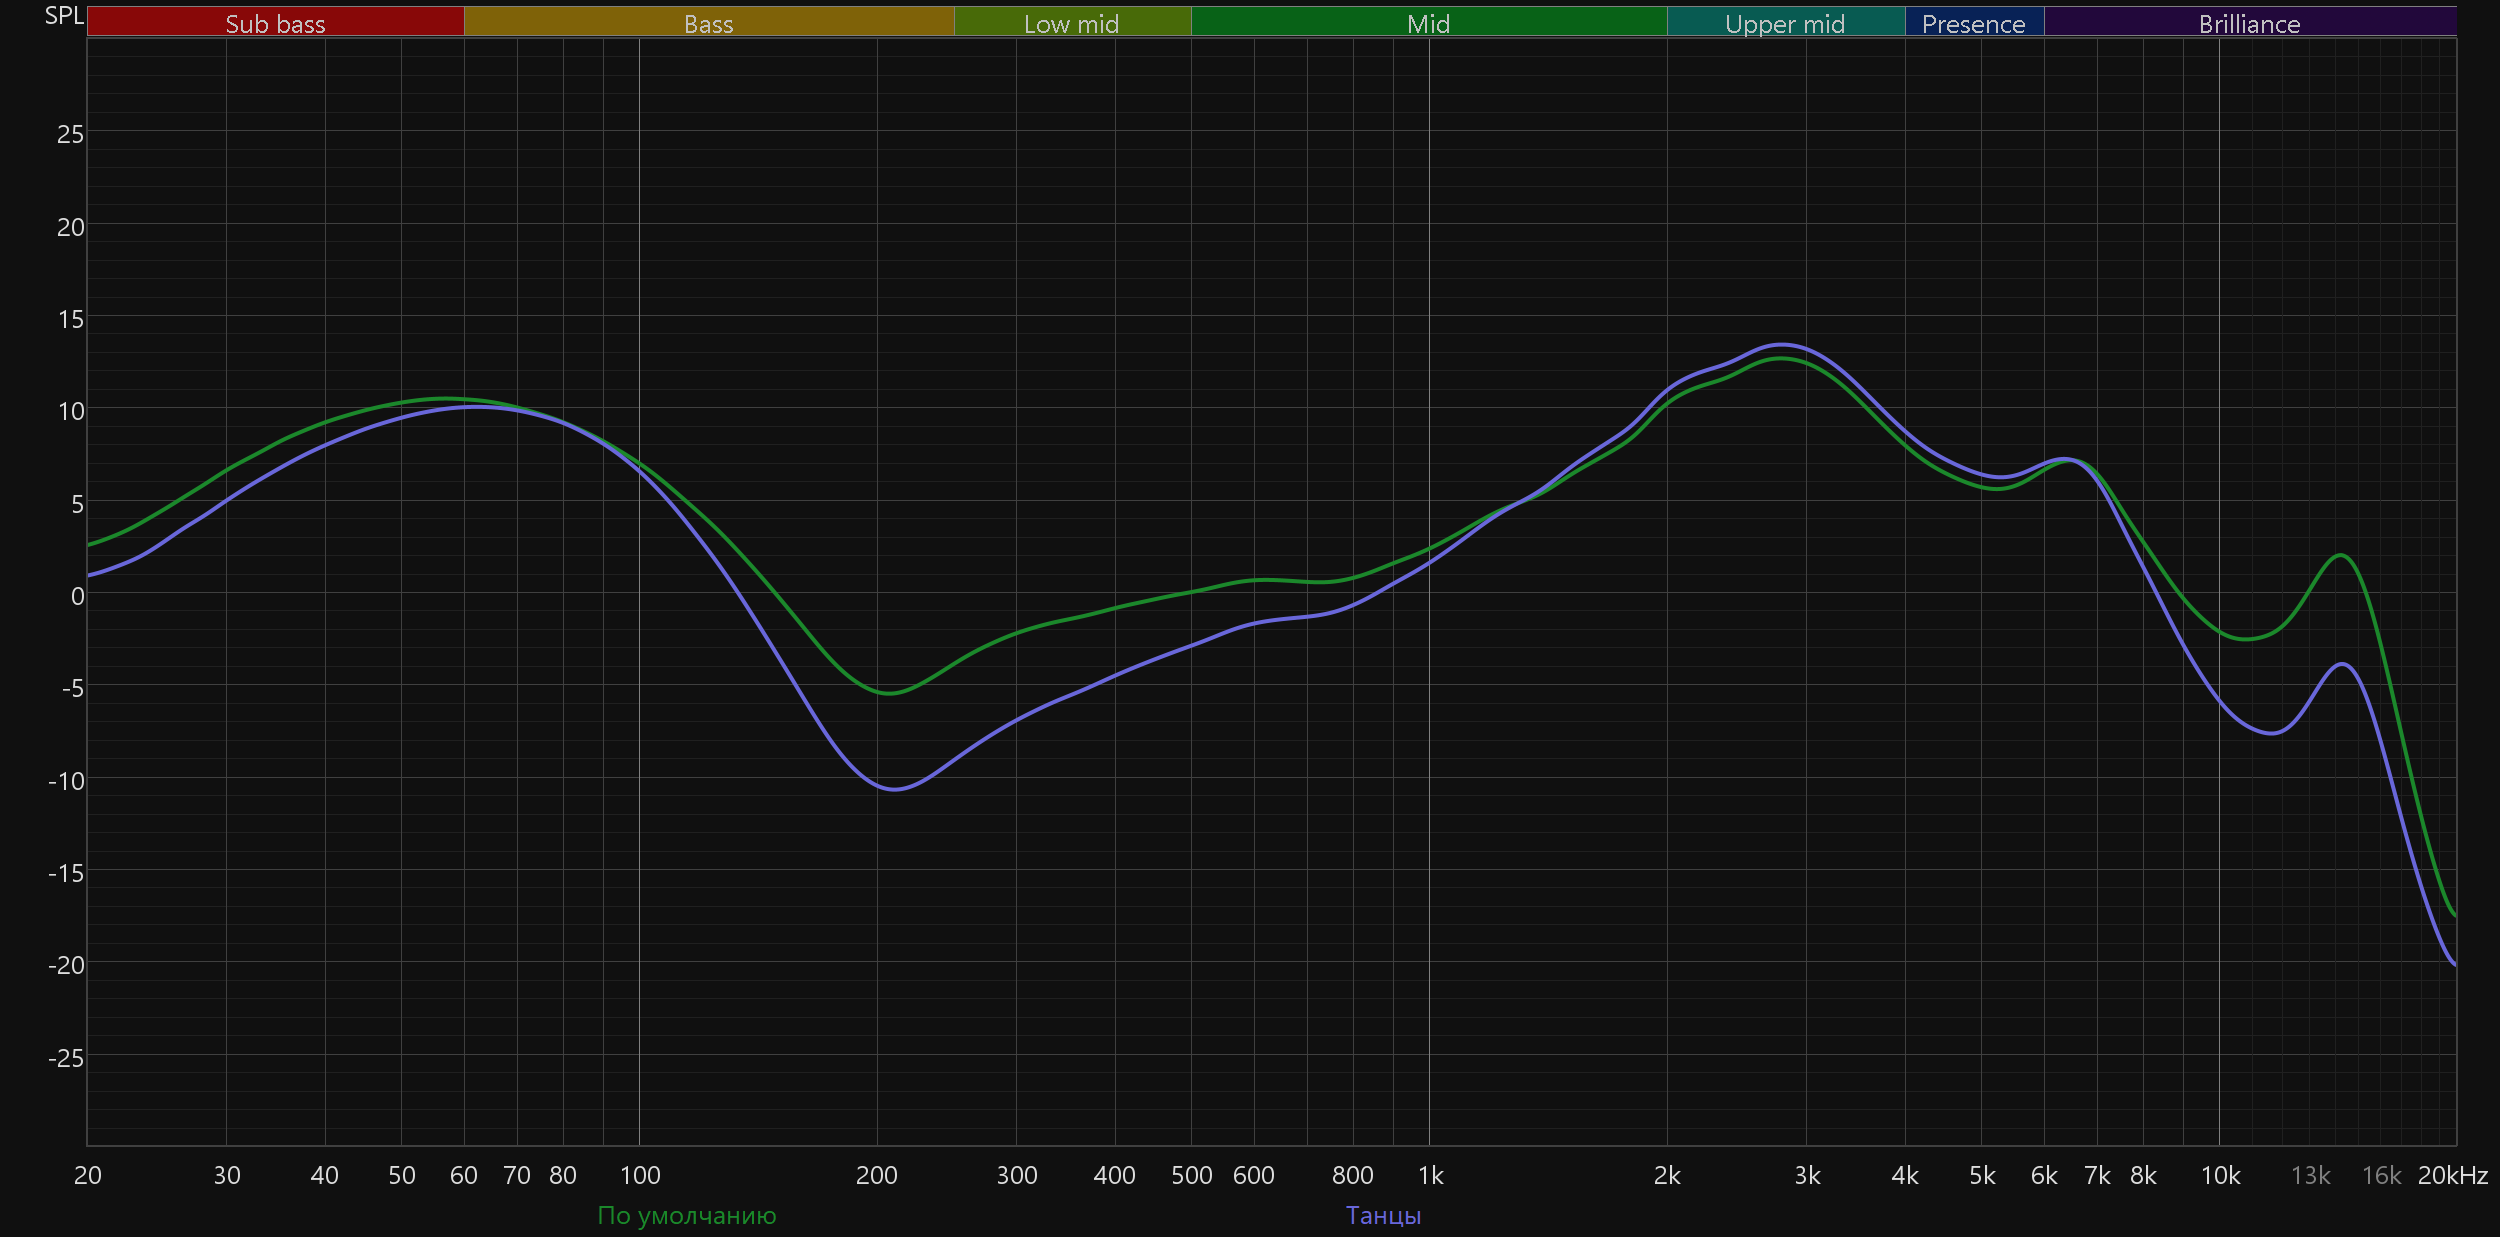The height and width of the screenshot is (1237, 2500).
Task: Click the 10k frequency axis label
Action: click(x=2220, y=1175)
